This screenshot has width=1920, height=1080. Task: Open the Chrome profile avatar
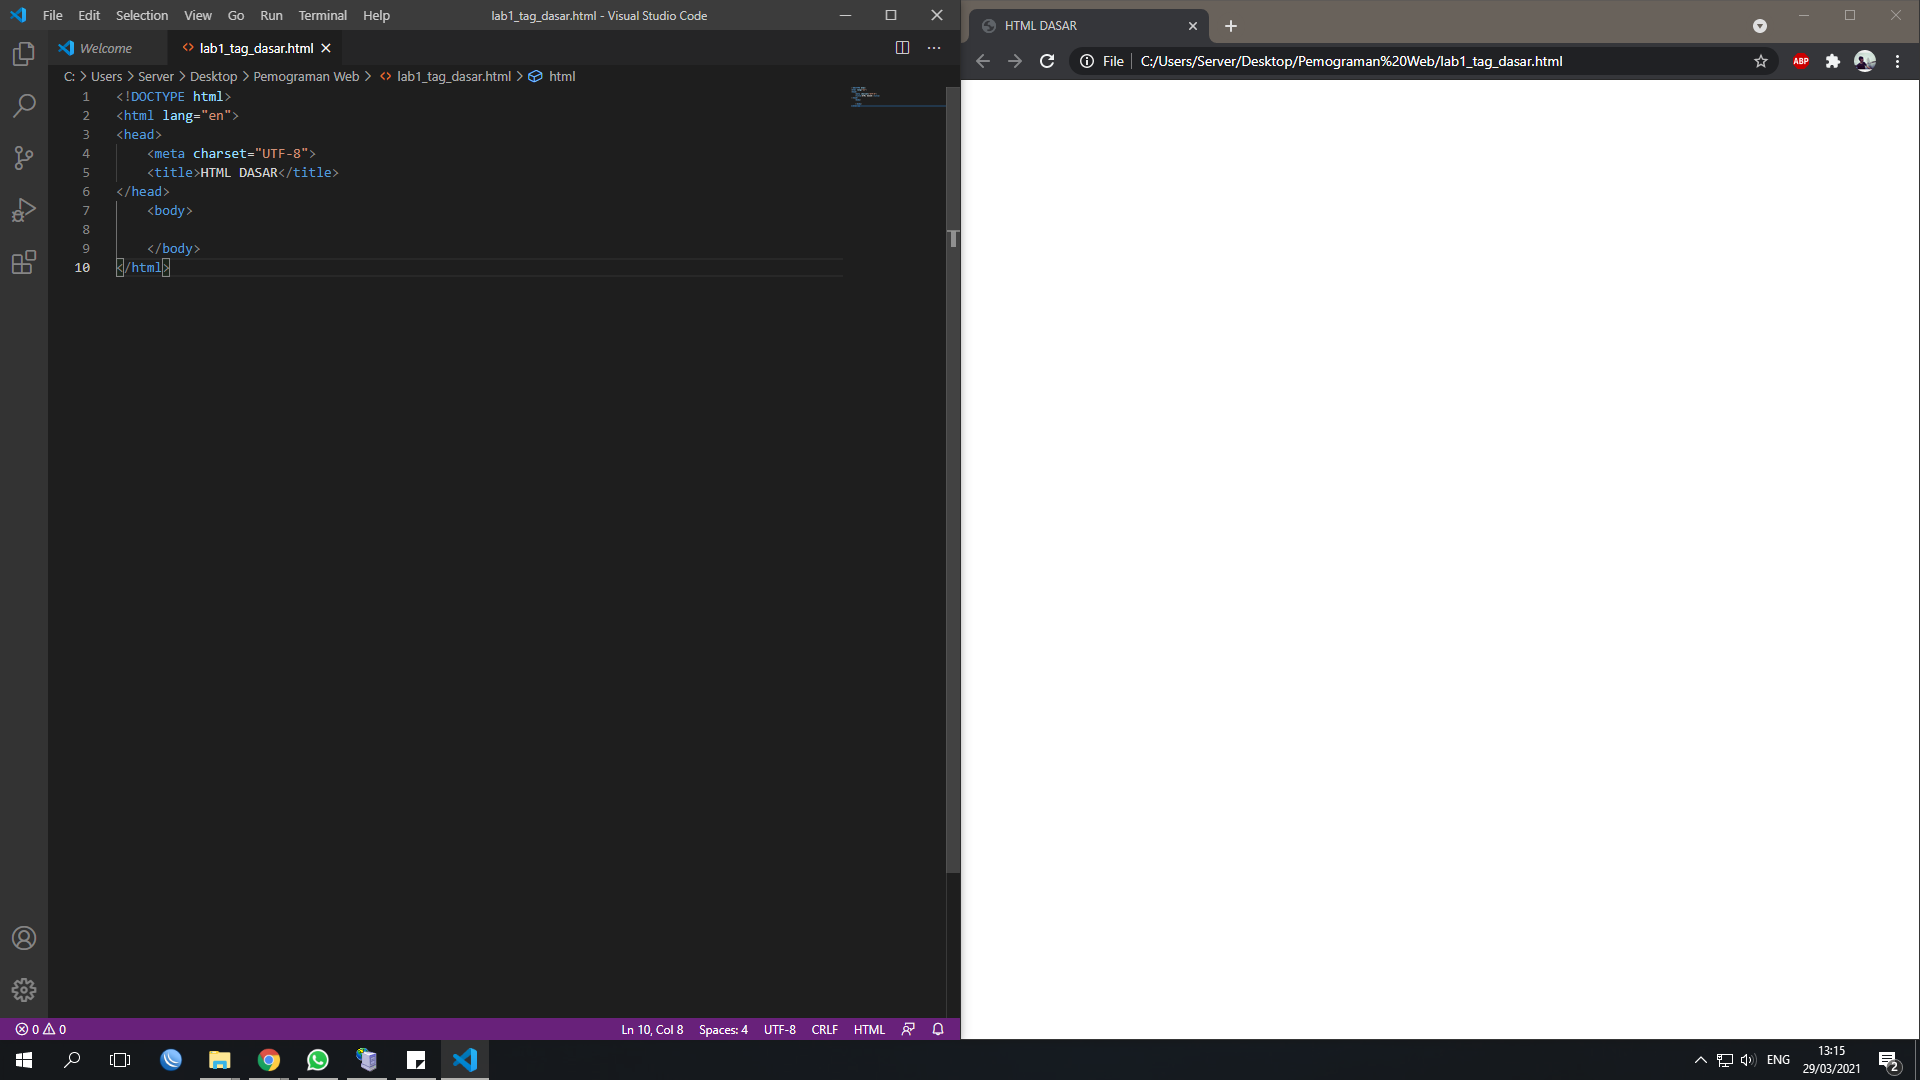click(x=1865, y=61)
